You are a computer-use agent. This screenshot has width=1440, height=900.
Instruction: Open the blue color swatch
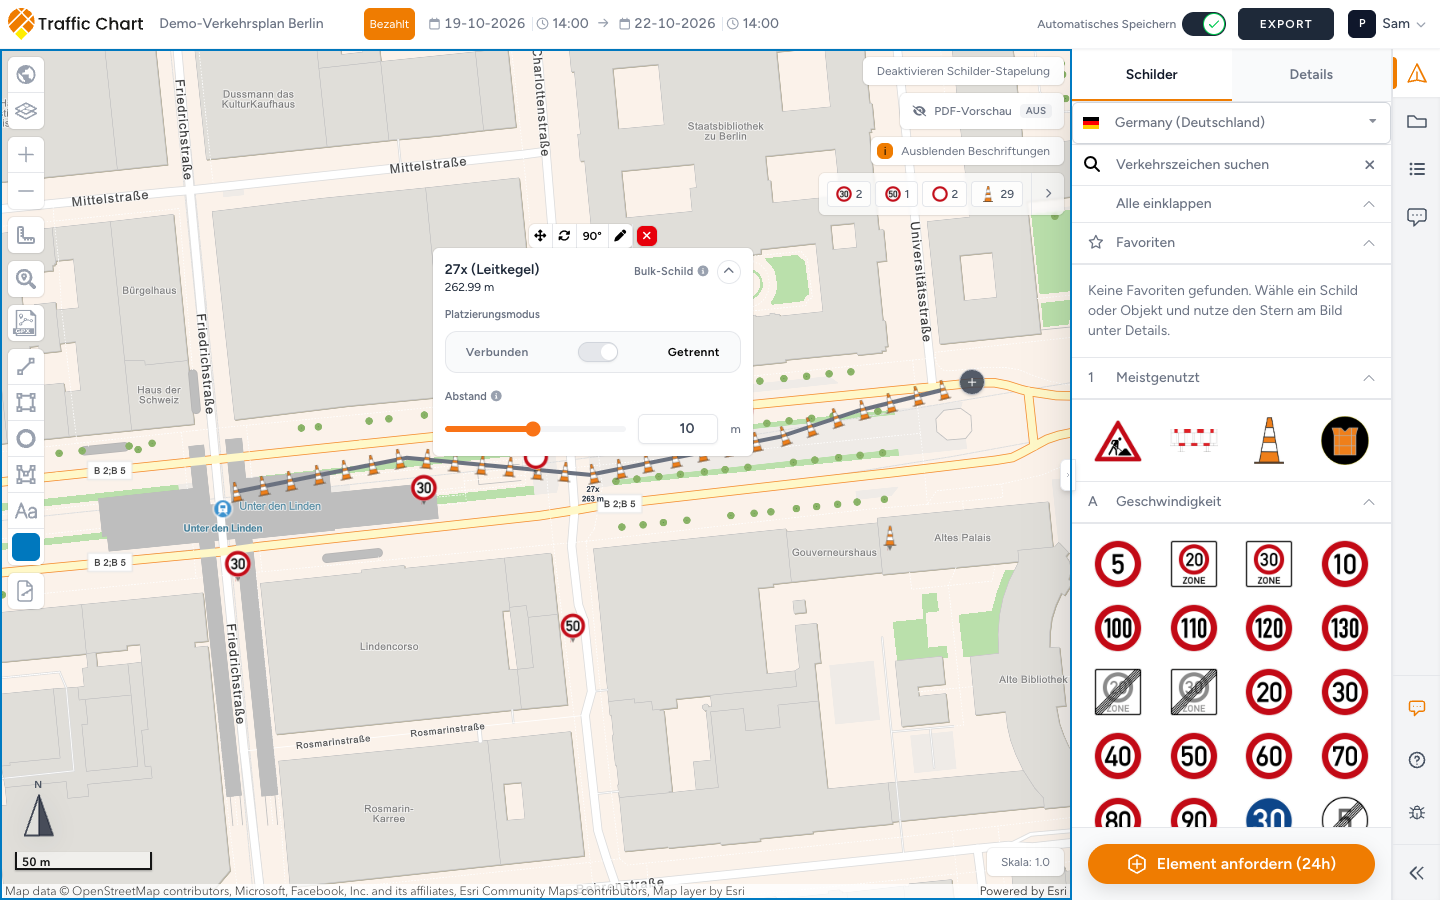[x=26, y=547]
